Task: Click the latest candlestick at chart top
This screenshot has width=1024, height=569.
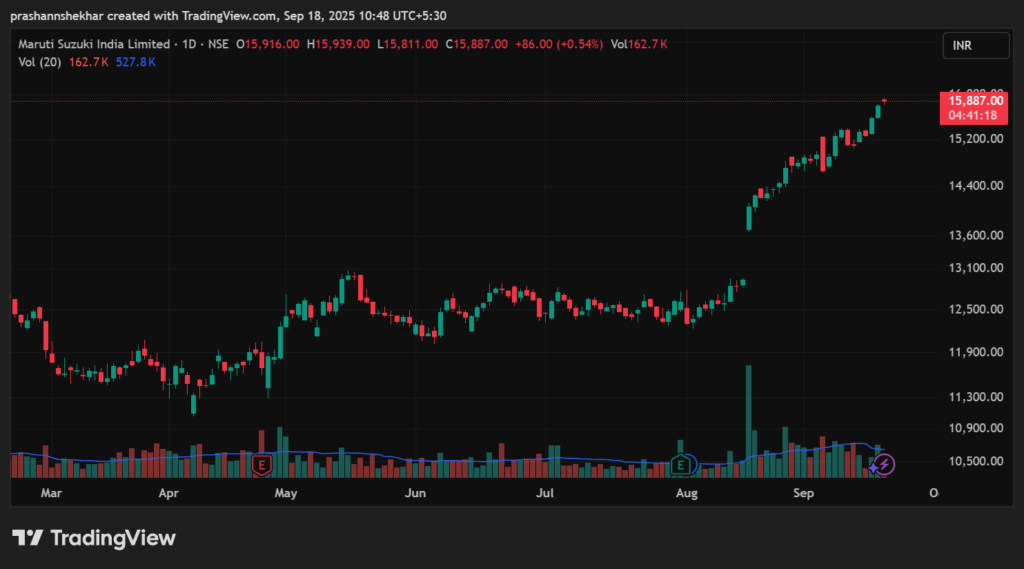Action: (x=884, y=101)
